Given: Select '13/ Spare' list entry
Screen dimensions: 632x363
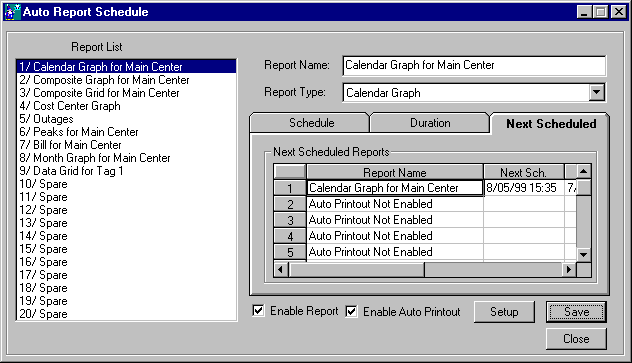Looking at the screenshot, I should [126, 223].
